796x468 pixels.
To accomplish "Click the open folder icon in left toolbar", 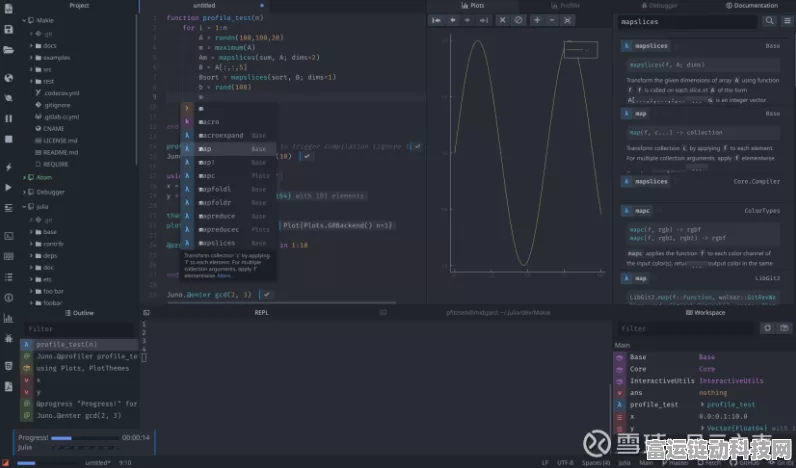I will tap(8, 50).
